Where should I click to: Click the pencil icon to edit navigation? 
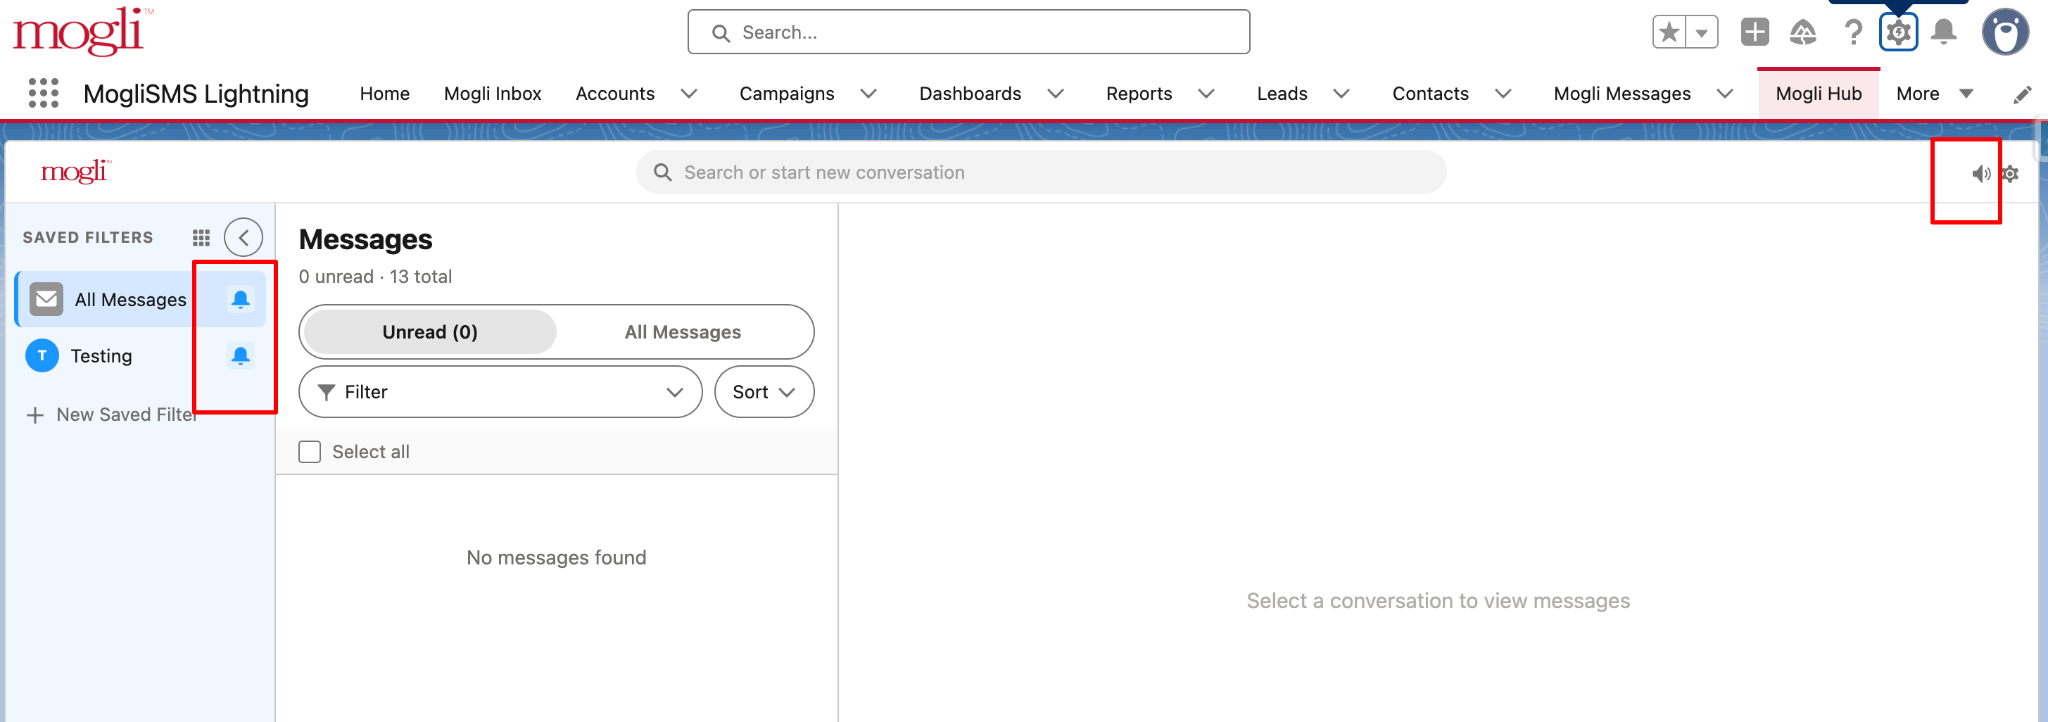pyautogui.click(x=2022, y=94)
